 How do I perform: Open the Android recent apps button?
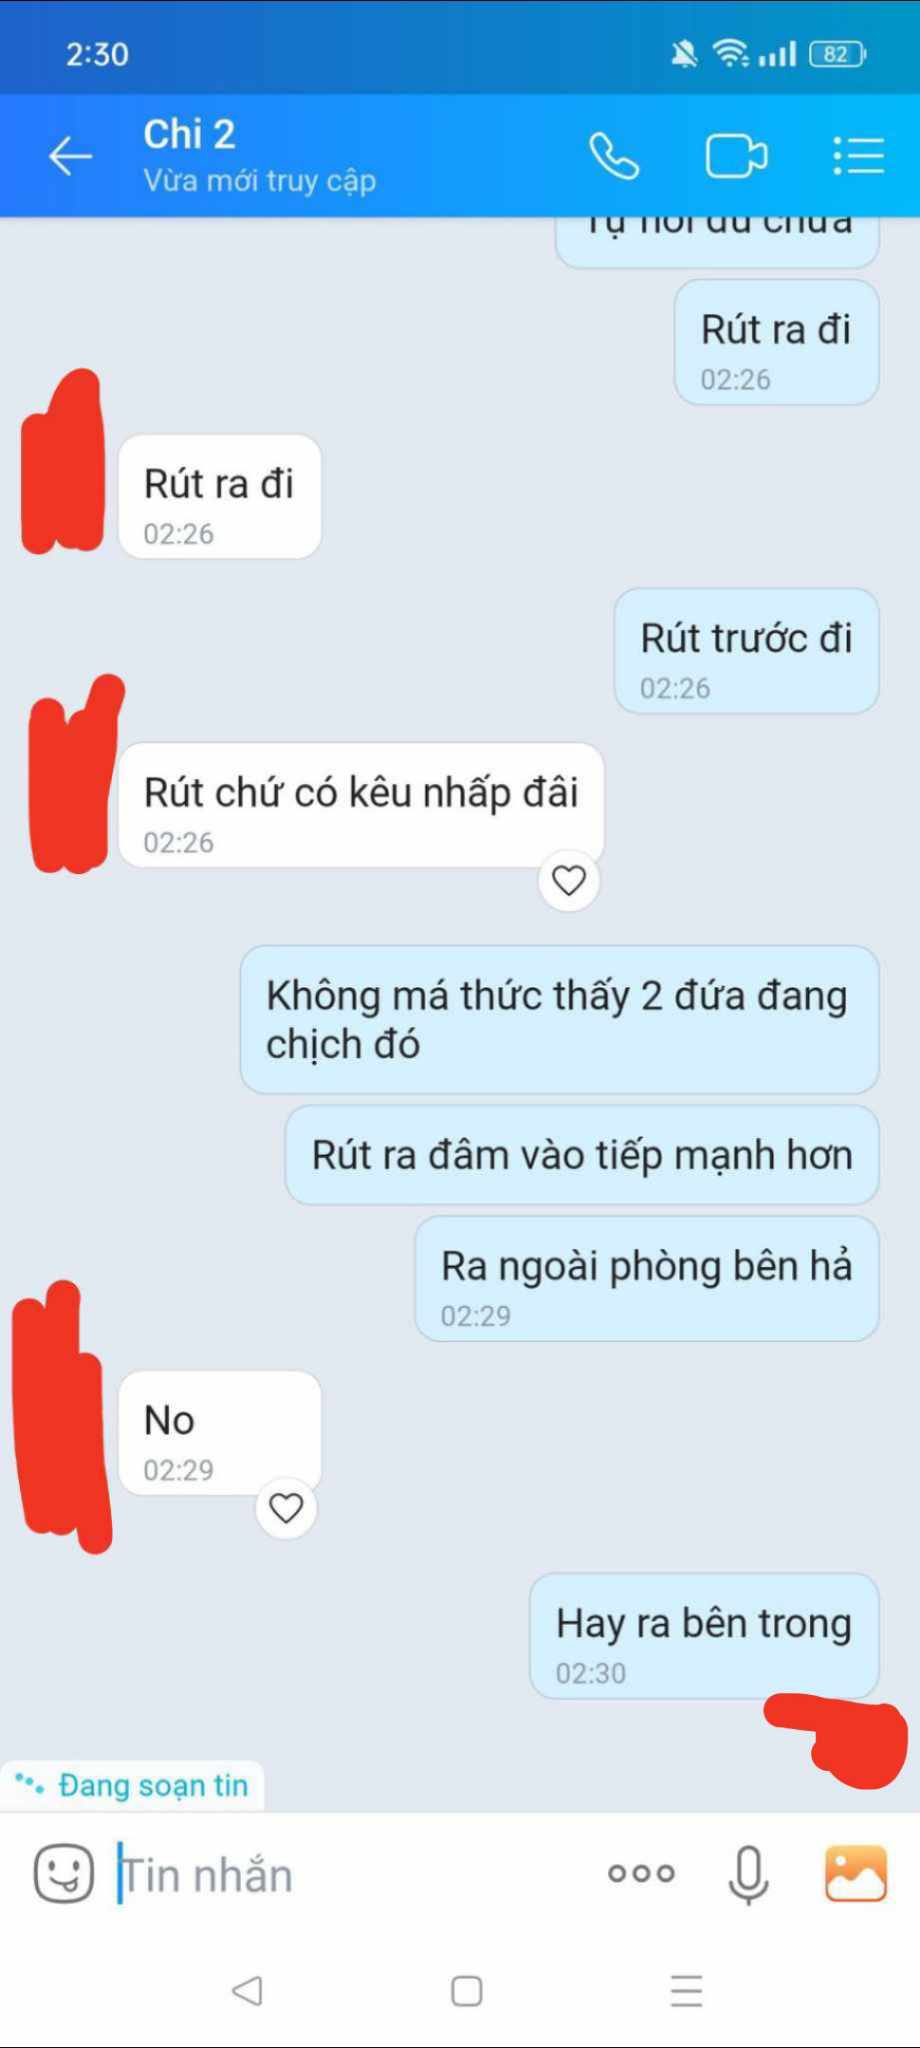click(x=686, y=1990)
